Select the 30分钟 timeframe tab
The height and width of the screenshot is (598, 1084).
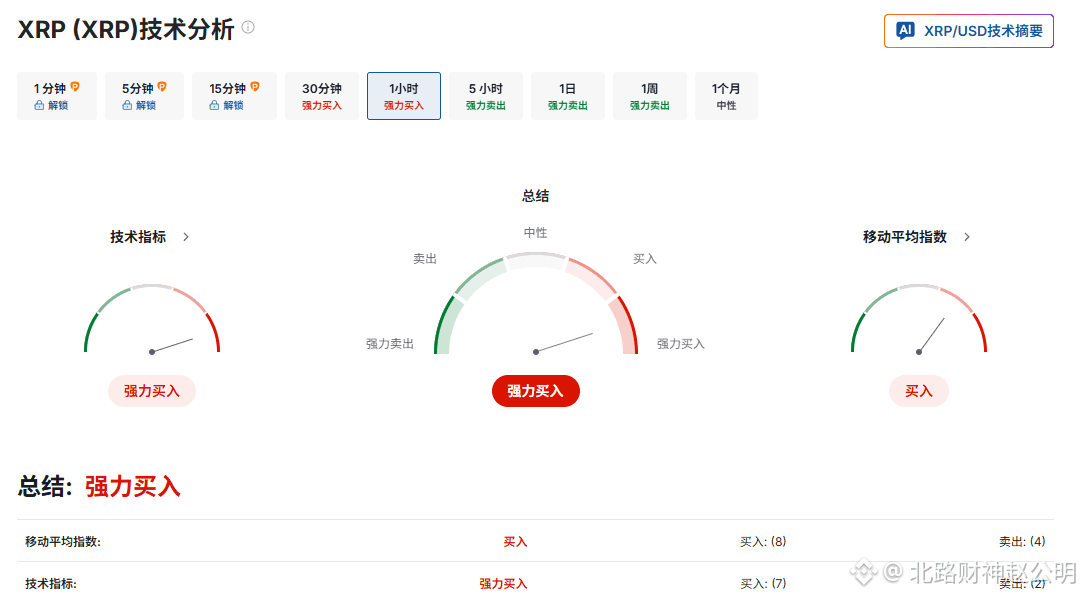point(321,96)
